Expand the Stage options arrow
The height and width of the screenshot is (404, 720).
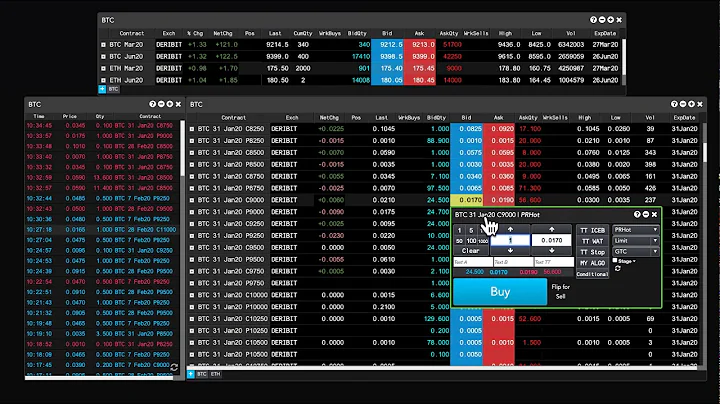click(634, 261)
